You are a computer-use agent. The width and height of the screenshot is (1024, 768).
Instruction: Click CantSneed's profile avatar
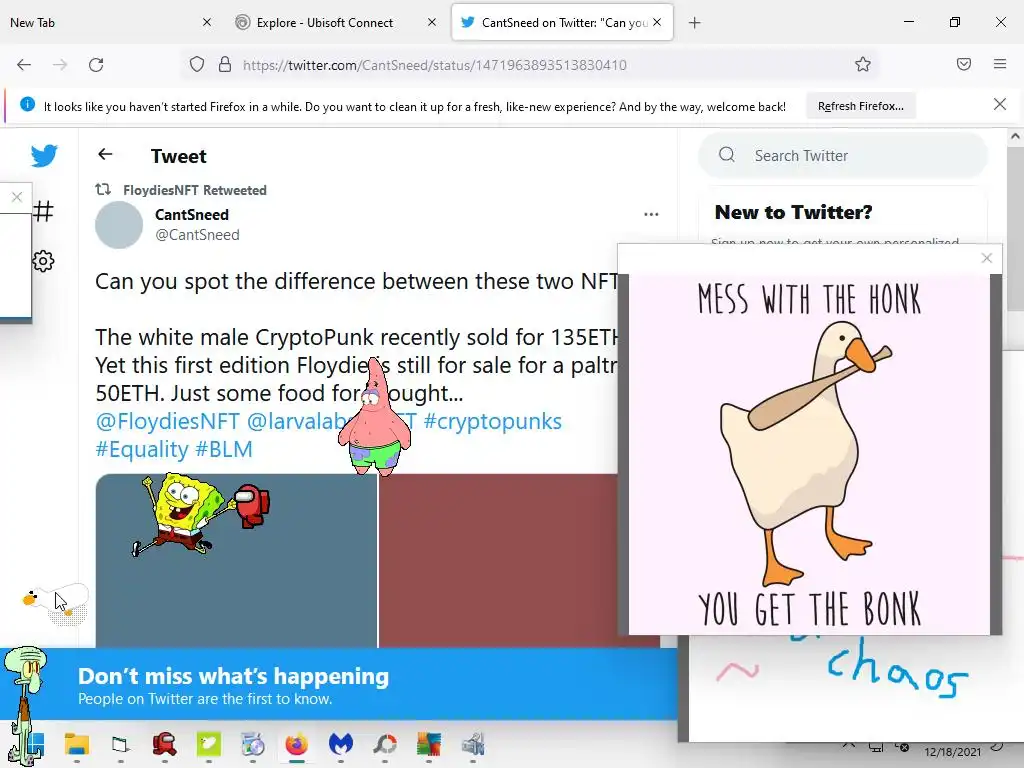(119, 225)
